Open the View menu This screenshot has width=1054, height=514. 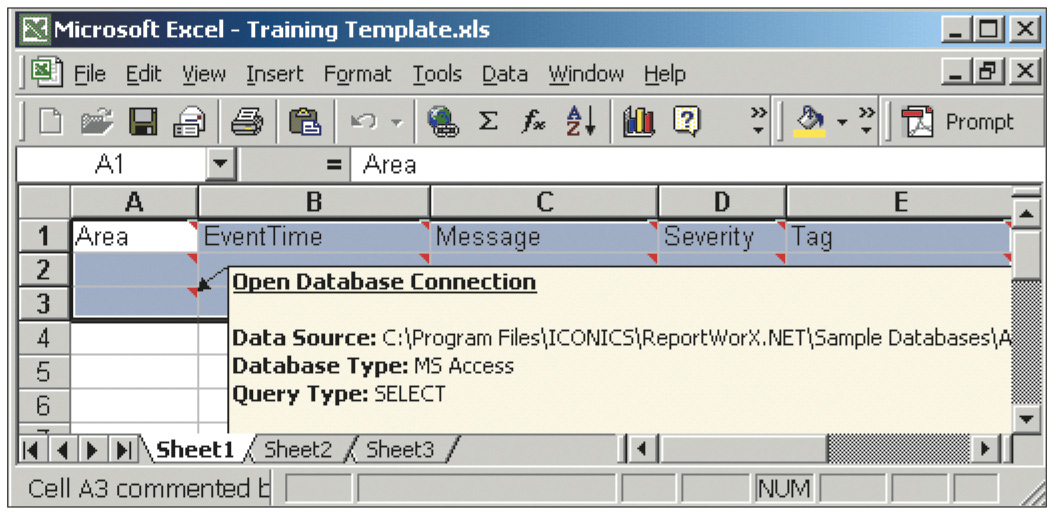pyautogui.click(x=204, y=74)
